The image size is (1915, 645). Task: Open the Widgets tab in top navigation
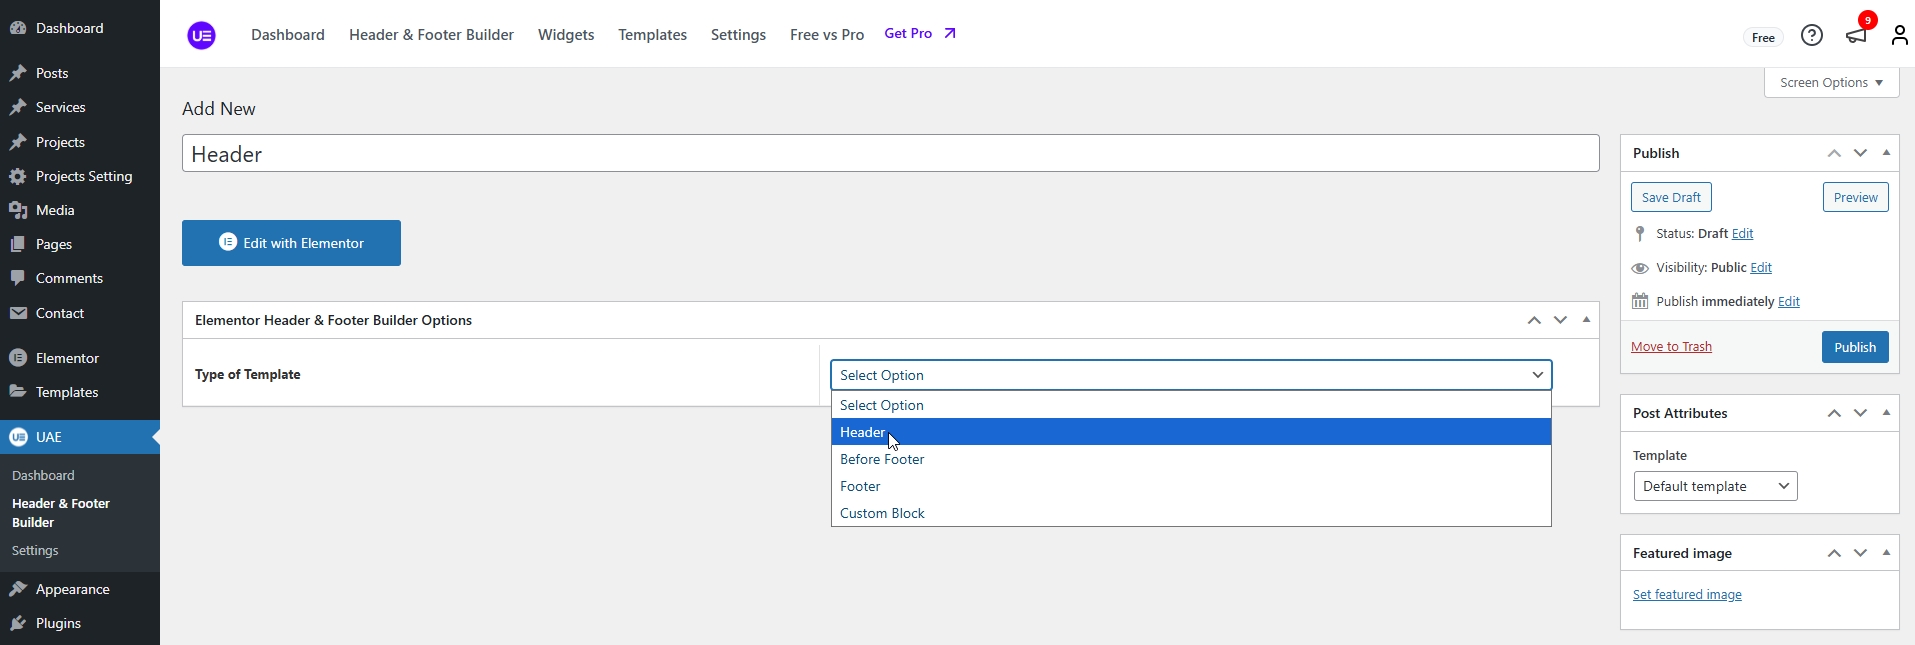(565, 35)
